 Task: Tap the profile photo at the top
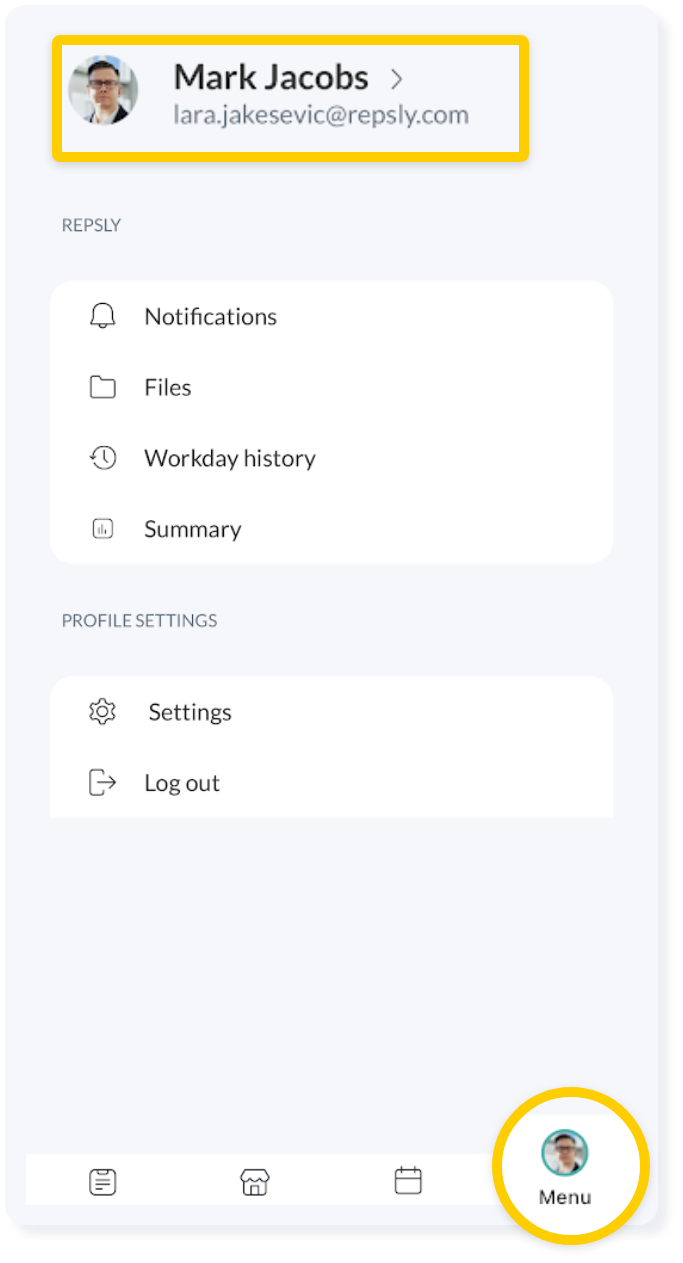[x=103, y=90]
